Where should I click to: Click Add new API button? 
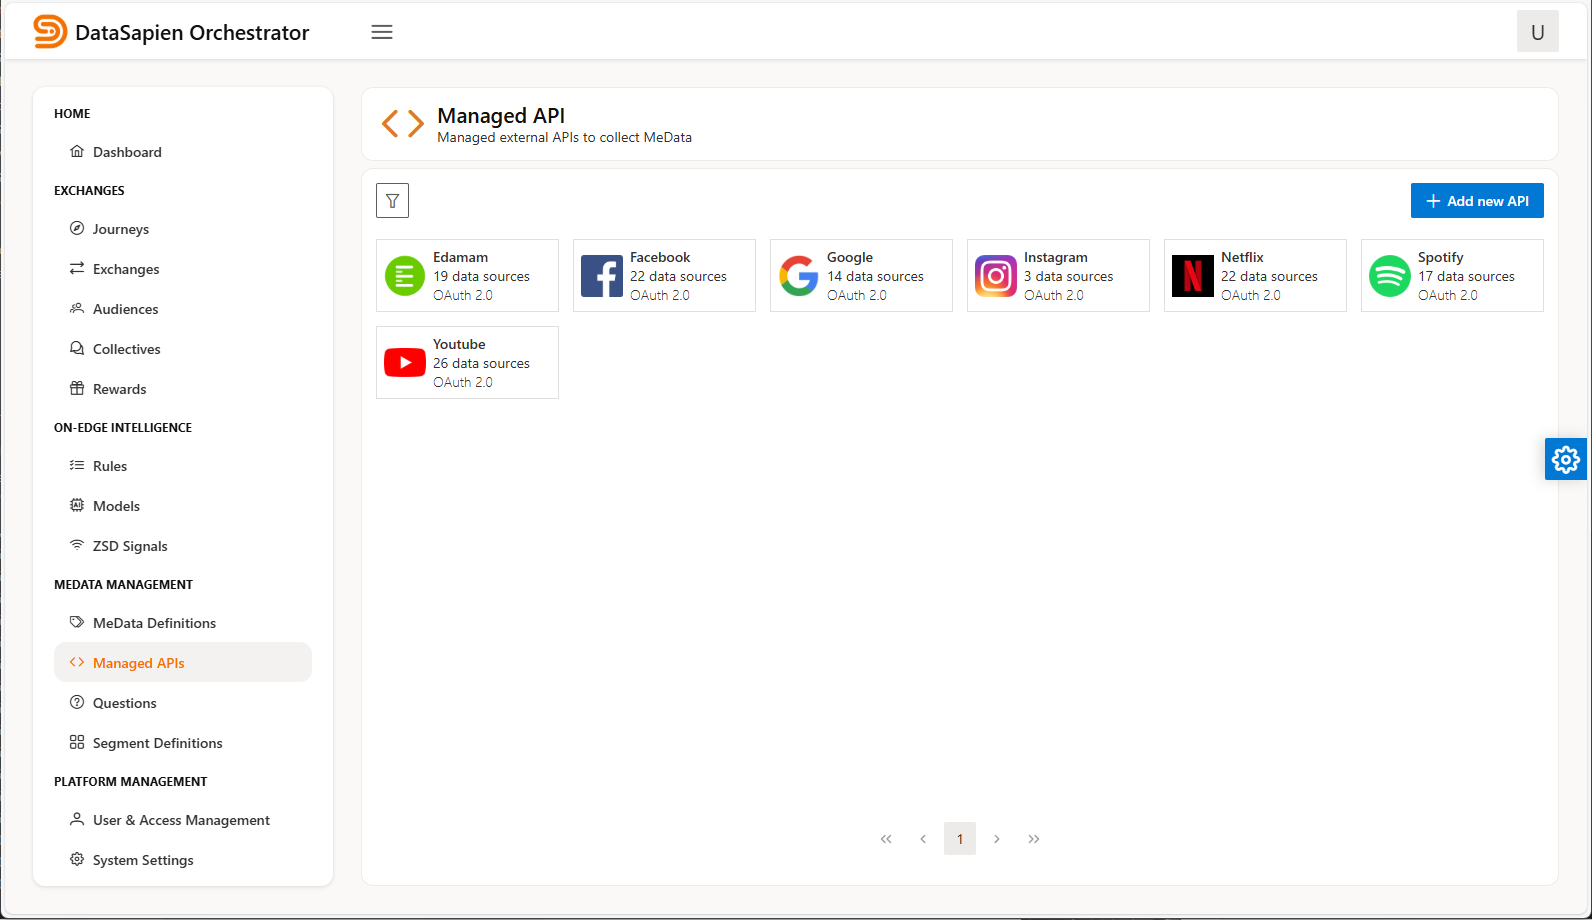[1477, 201]
